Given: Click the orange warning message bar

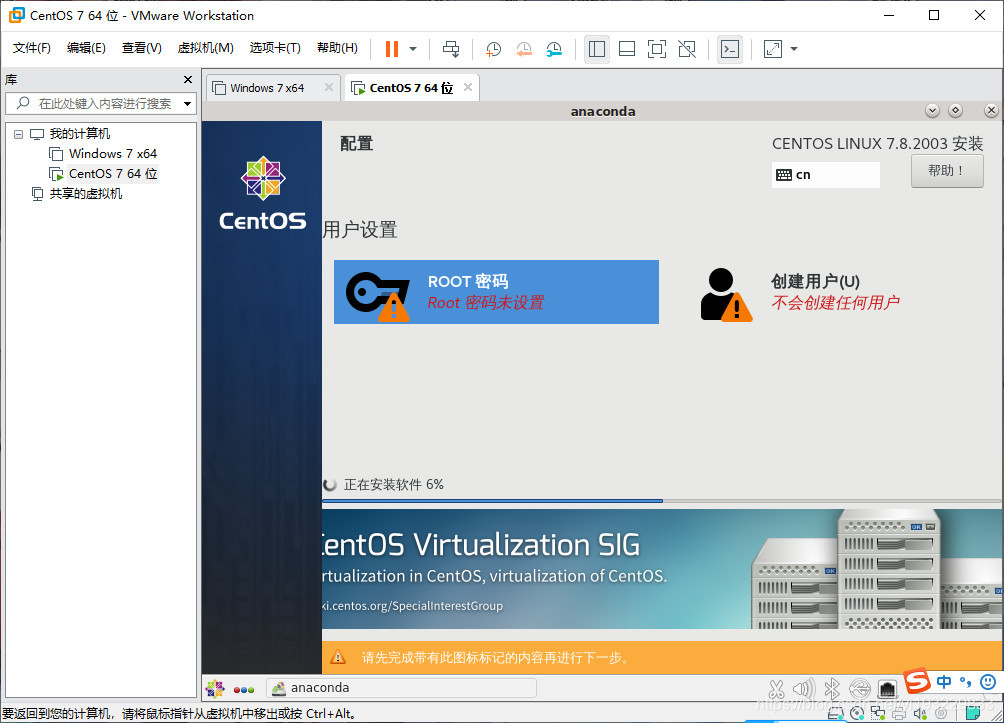Looking at the screenshot, I should coord(662,658).
